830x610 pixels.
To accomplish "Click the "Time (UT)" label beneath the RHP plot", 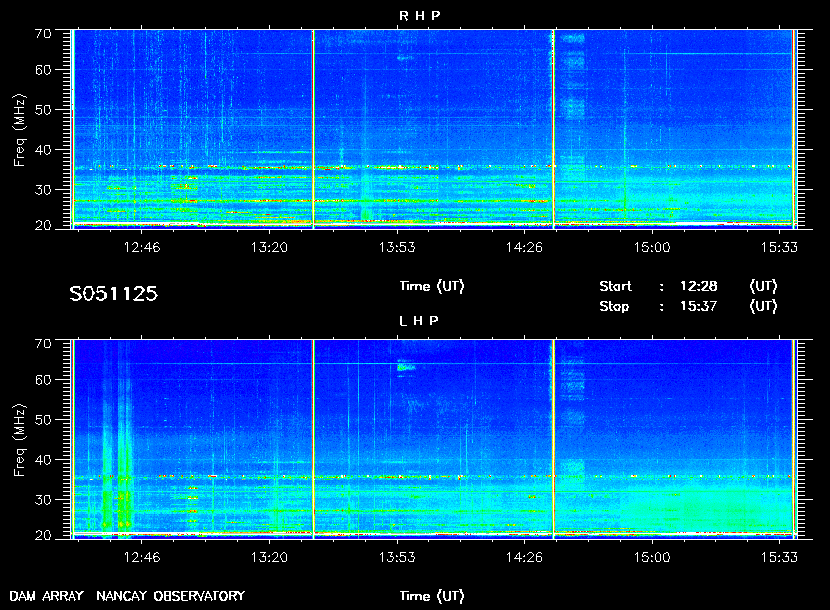I will click(x=432, y=286).
